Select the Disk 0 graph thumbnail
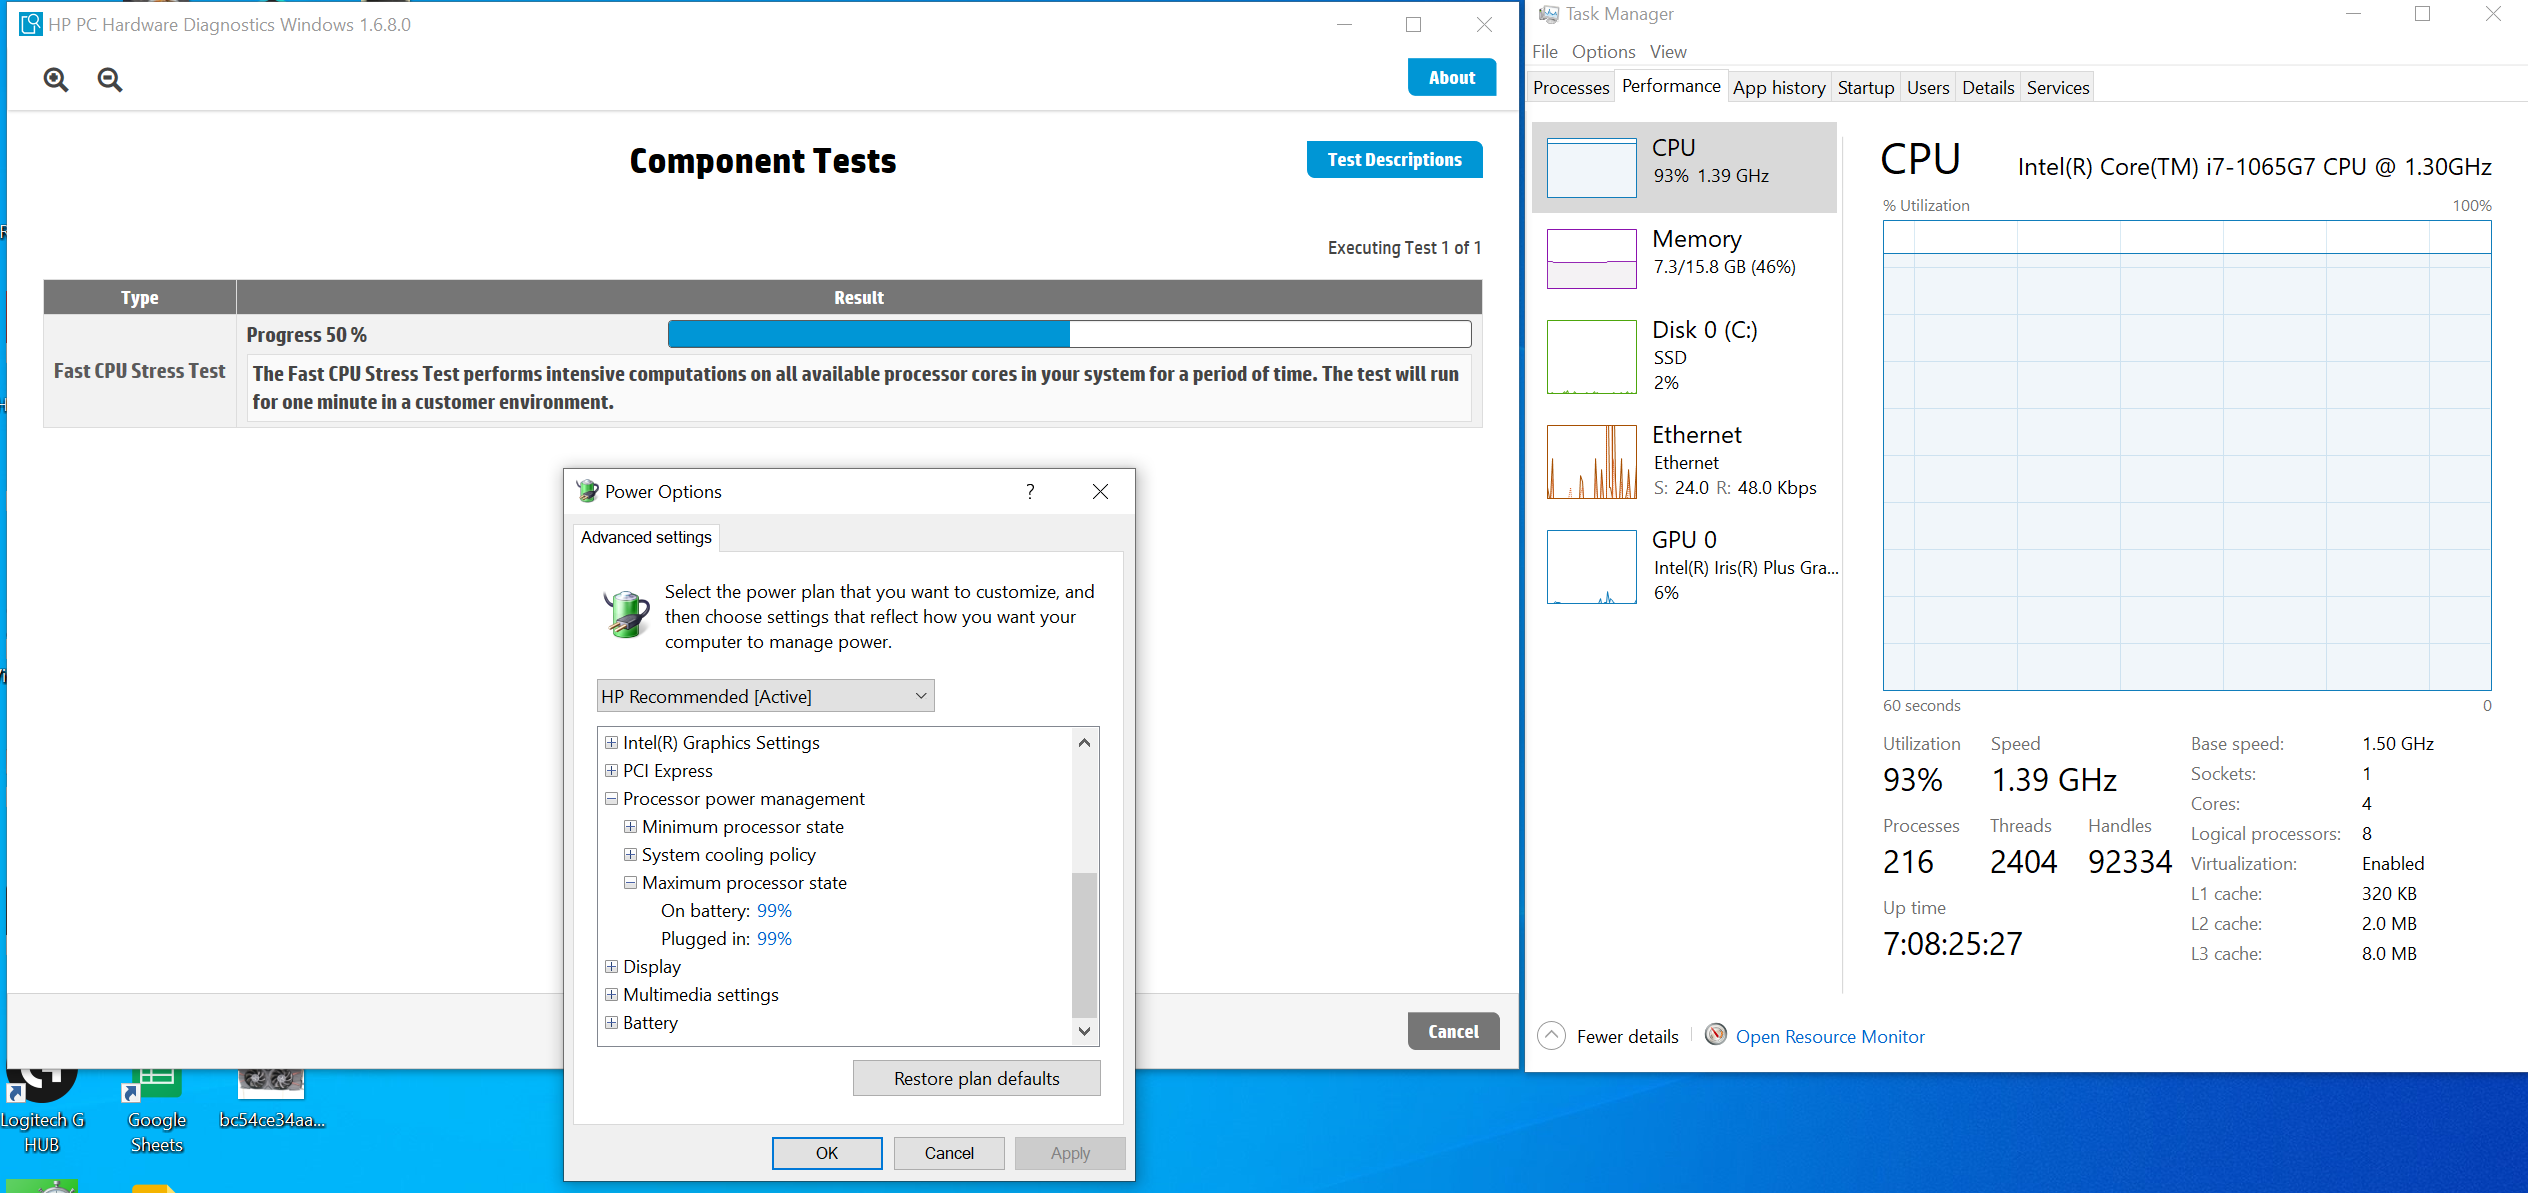2528x1193 pixels. [x=1591, y=357]
